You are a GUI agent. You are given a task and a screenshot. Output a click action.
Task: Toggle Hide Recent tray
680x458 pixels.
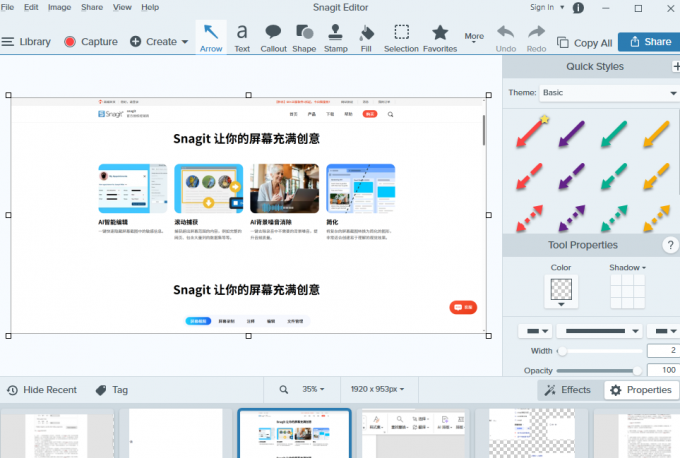(42, 390)
